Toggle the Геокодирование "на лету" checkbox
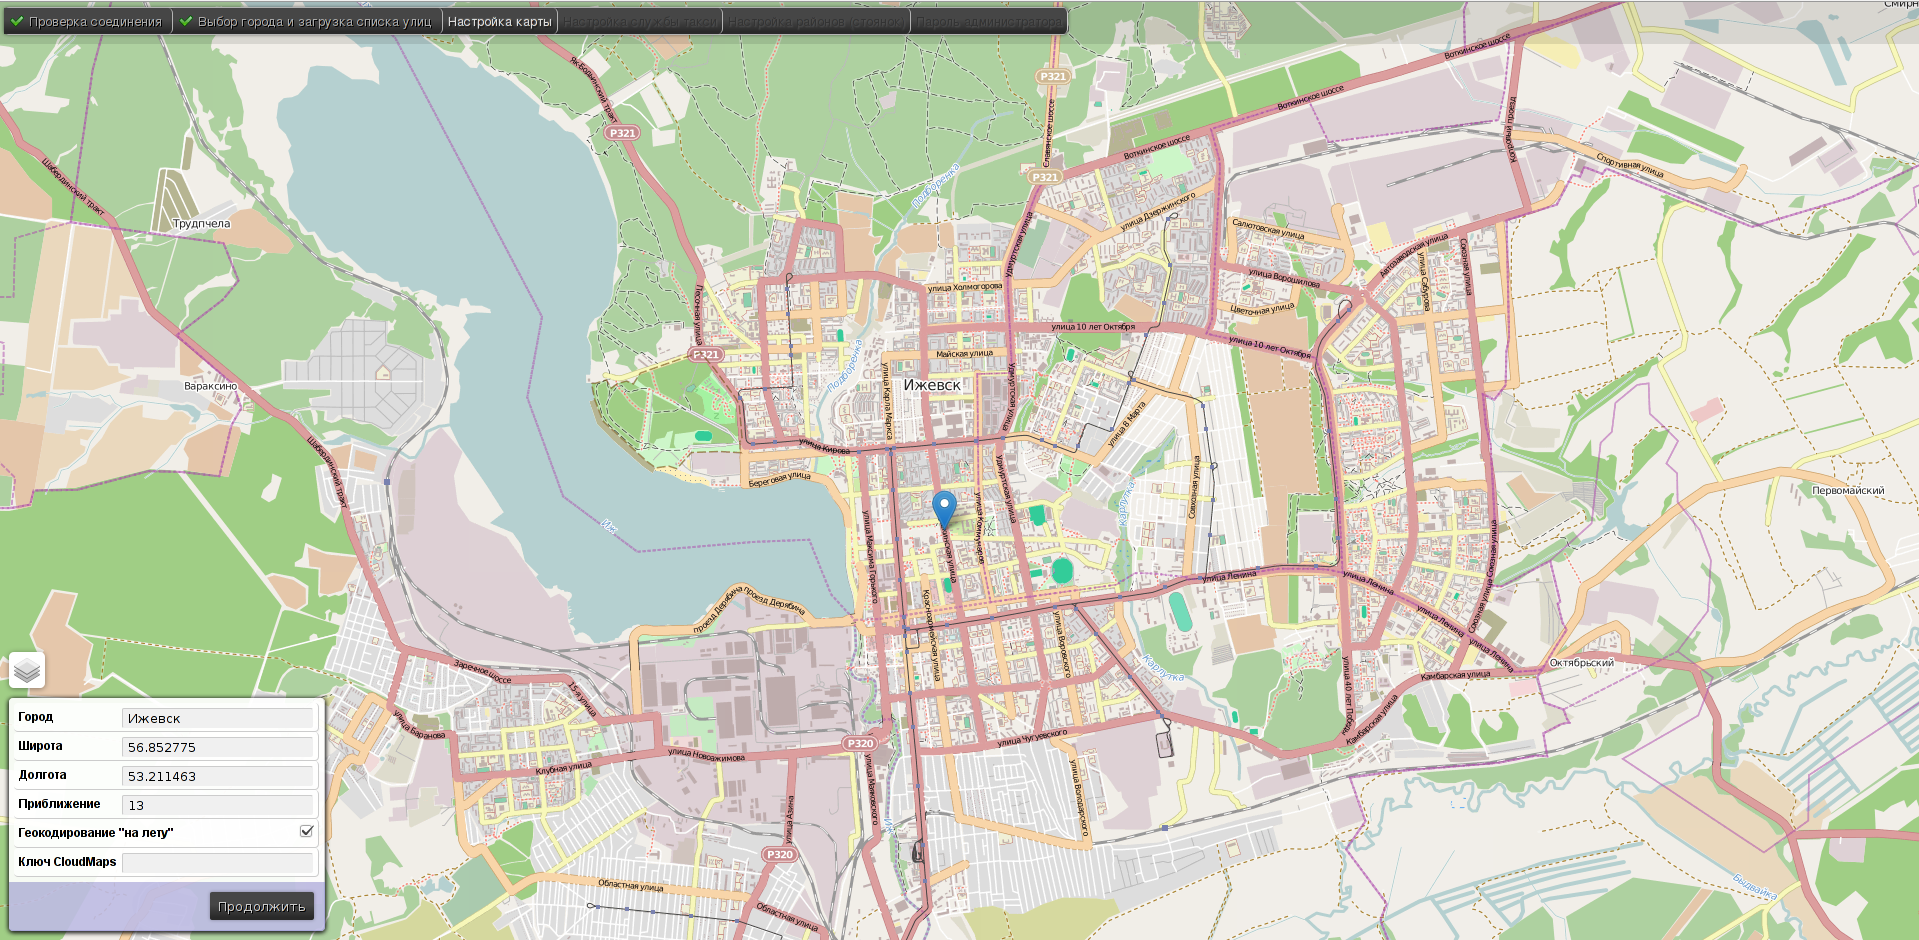This screenshot has height=940, width=1919. coord(307,832)
